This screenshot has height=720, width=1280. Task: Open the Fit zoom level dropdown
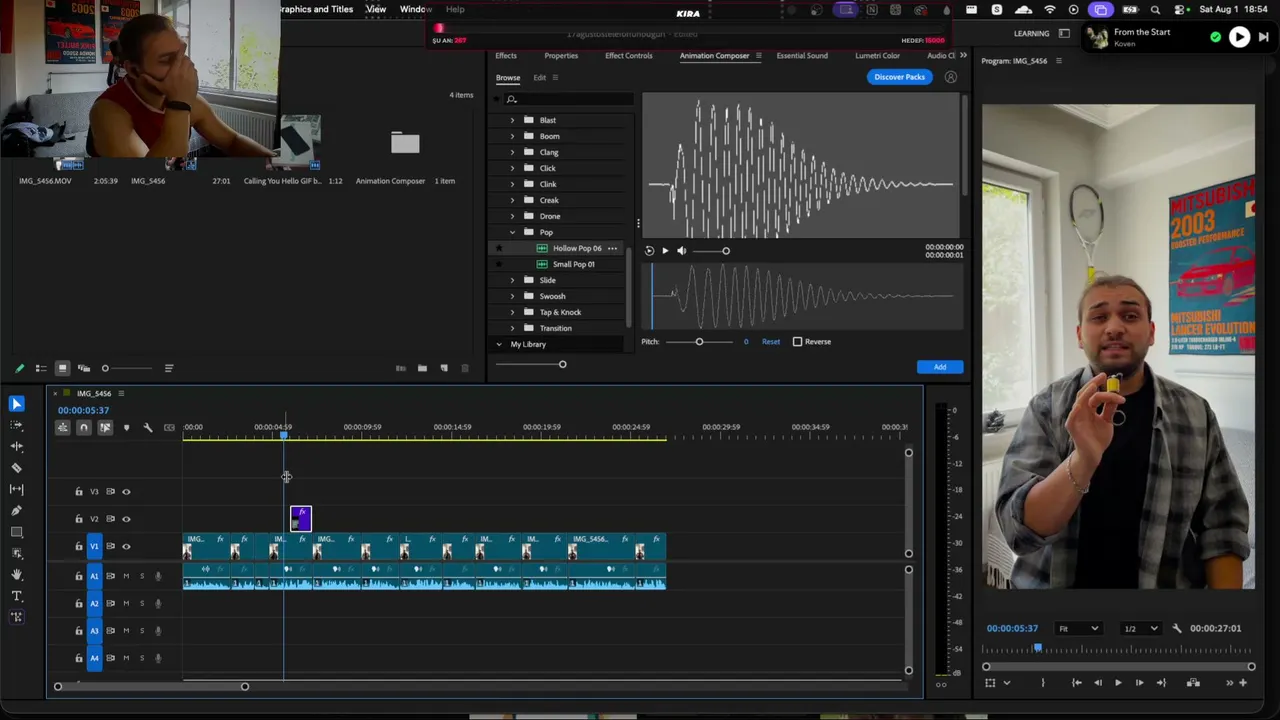pos(1079,628)
